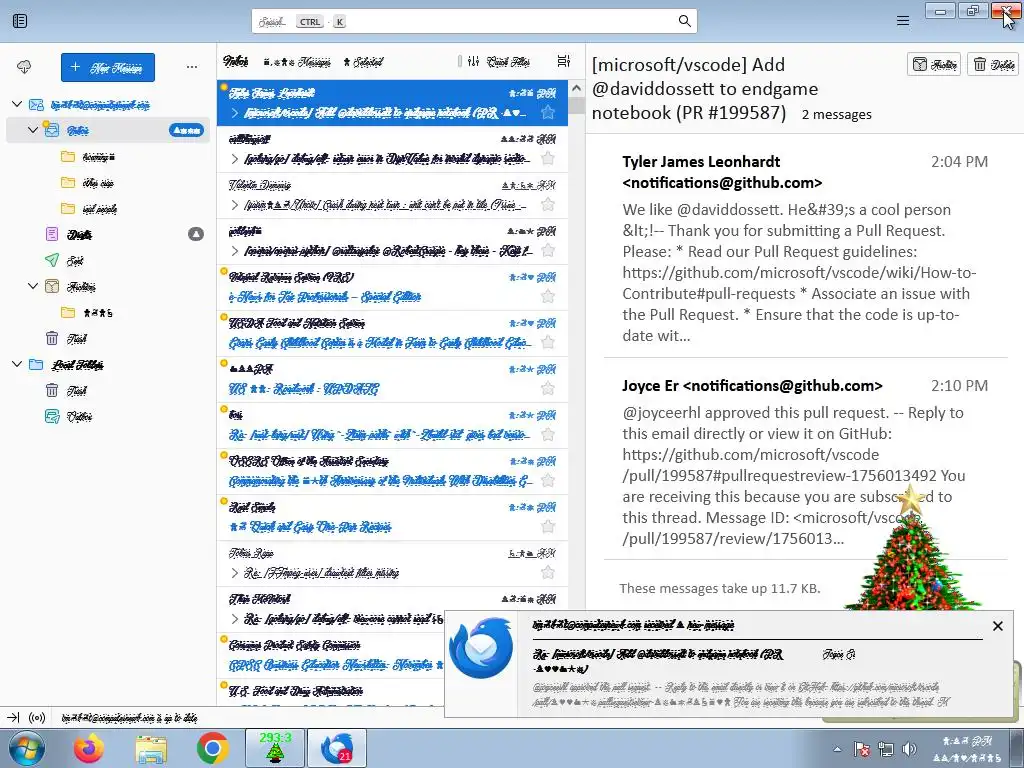Expand the Re: [FFmpeg-user] thread

pyautogui.click(x=234, y=573)
